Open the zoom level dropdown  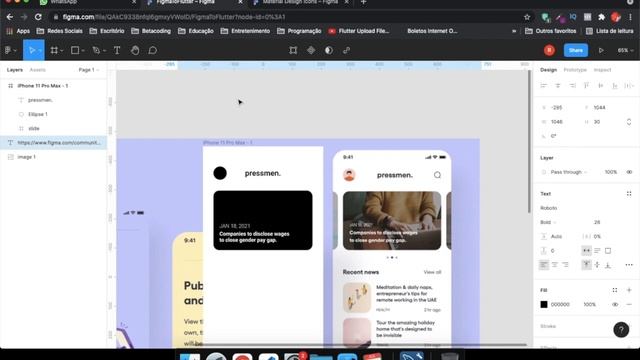click(625, 50)
